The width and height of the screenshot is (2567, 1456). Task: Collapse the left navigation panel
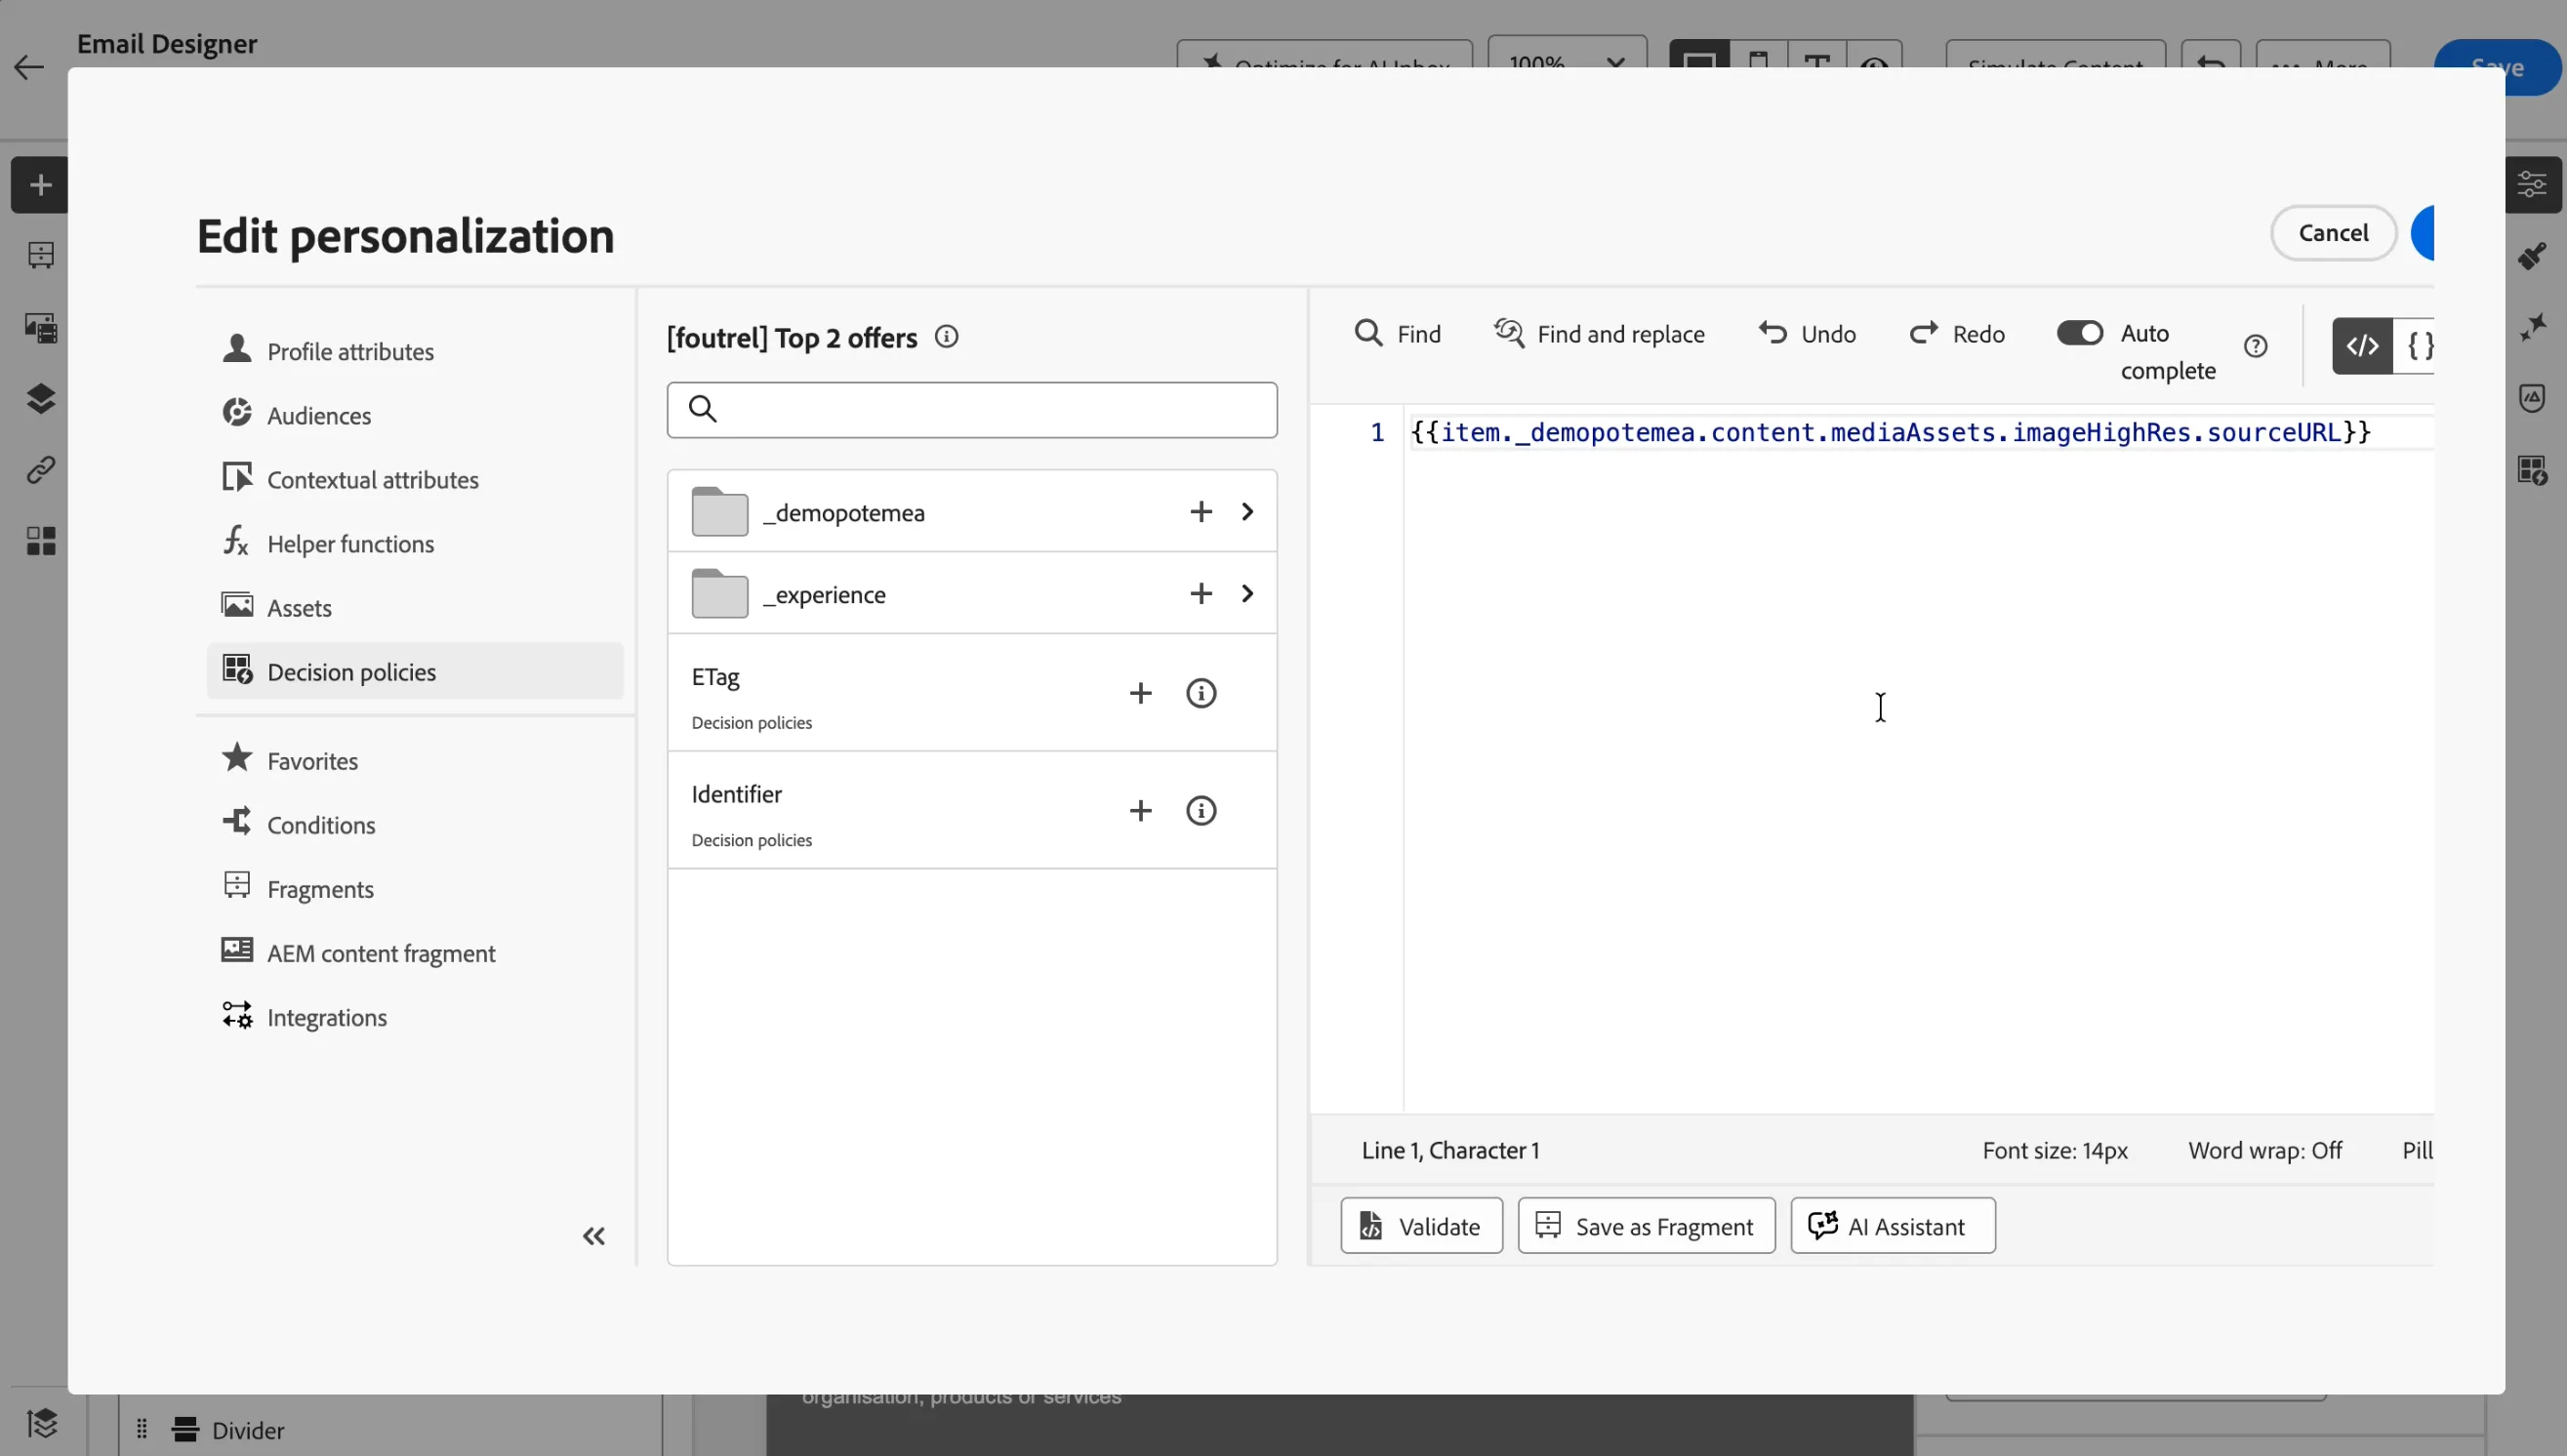click(x=594, y=1237)
